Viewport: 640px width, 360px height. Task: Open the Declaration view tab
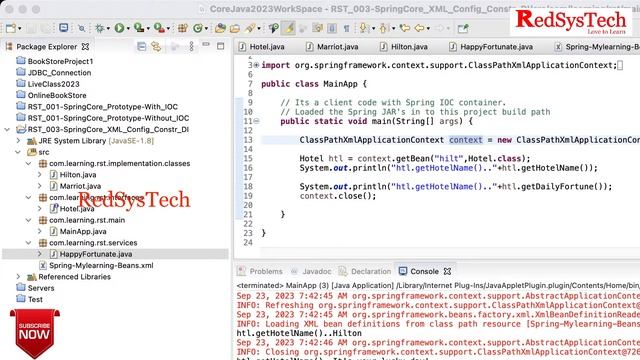(365, 271)
